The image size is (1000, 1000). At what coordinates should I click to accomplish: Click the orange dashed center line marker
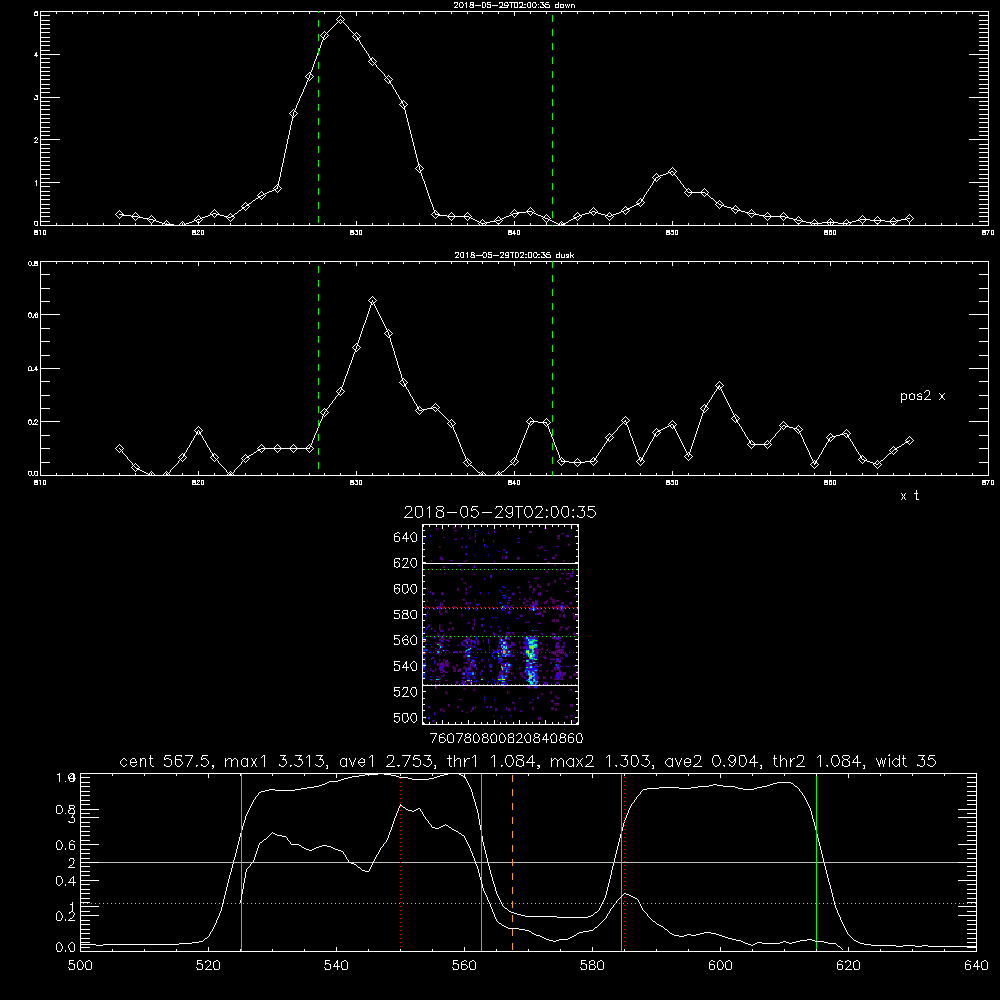[513, 862]
